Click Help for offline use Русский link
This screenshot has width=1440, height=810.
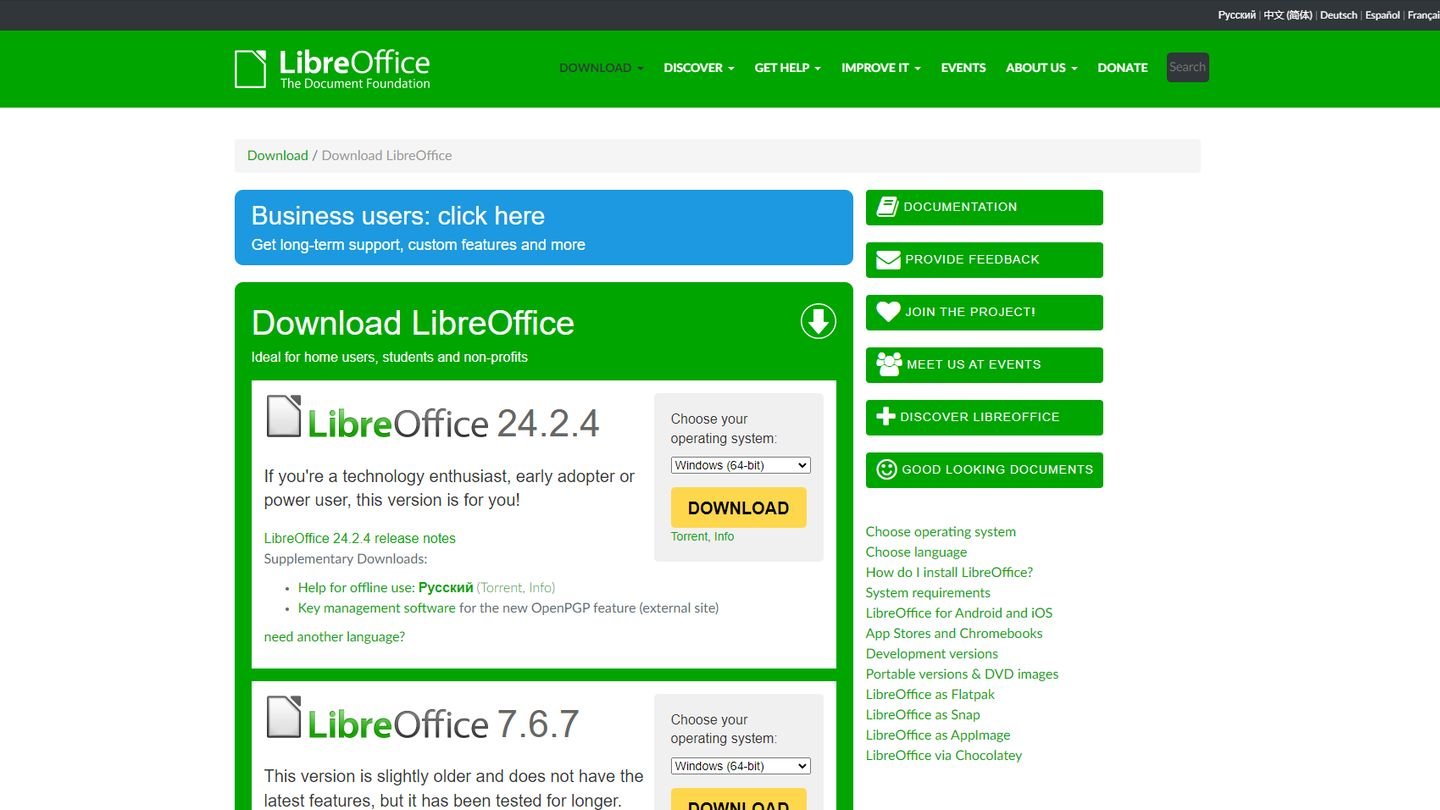click(x=385, y=587)
